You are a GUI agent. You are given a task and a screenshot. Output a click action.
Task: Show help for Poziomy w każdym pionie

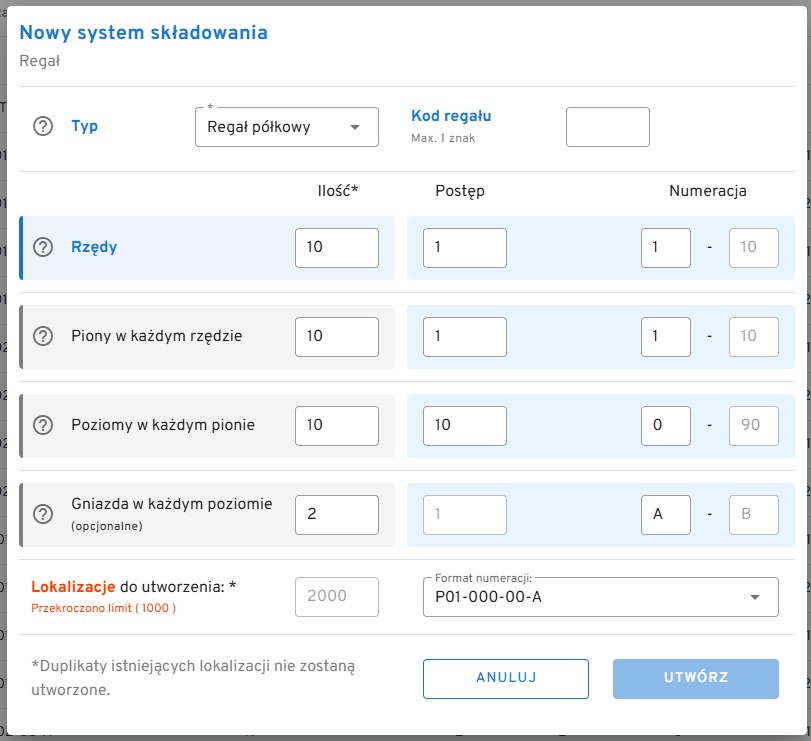tap(43, 425)
